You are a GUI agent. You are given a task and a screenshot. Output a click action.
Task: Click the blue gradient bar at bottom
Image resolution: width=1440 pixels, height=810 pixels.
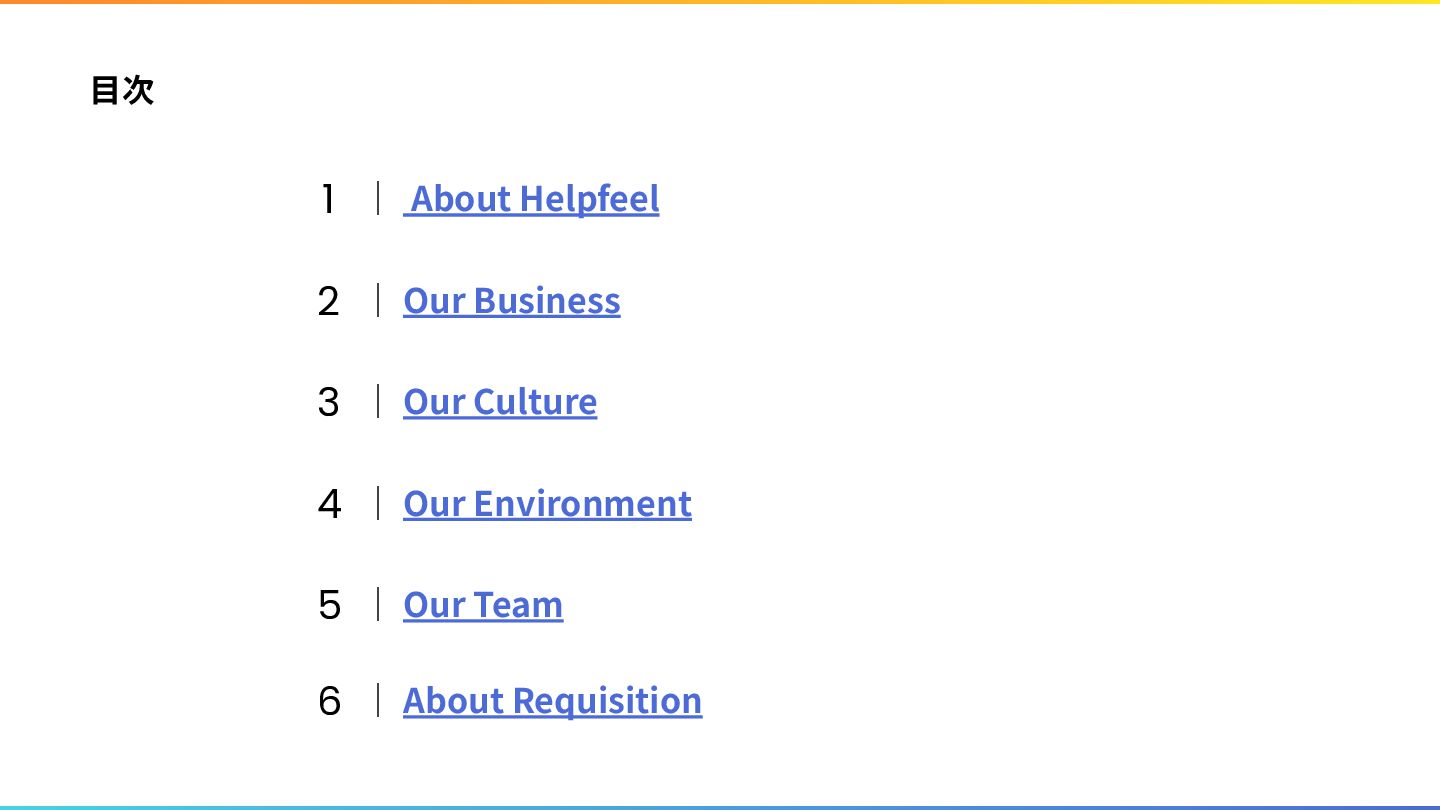pyautogui.click(x=720, y=808)
